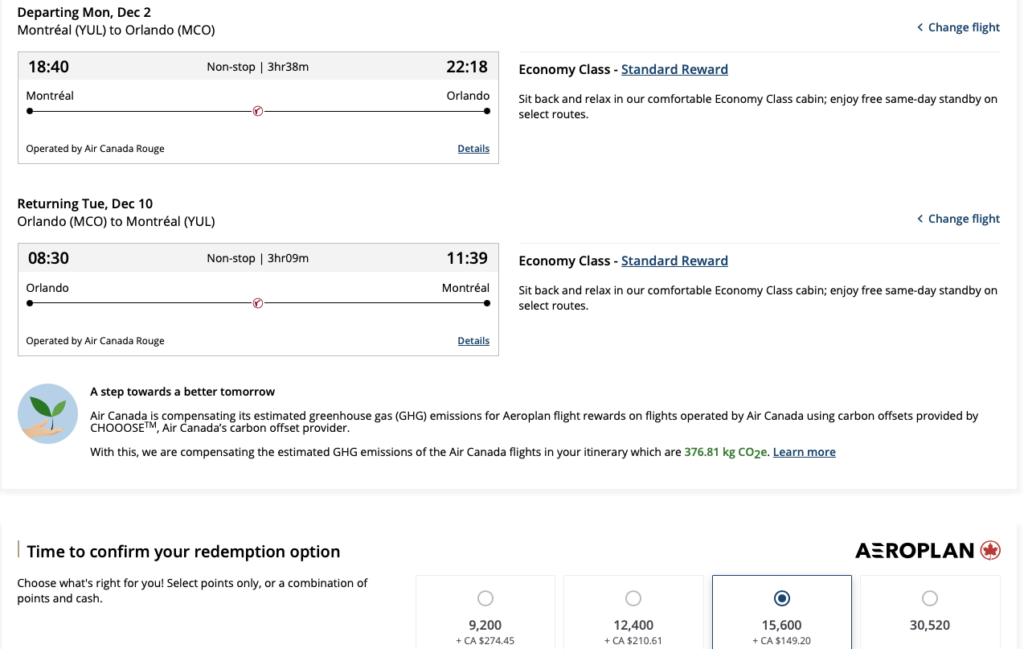Change the departing flight on Dec 2
Image resolution: width=1024 pixels, height=649 pixels.
[x=963, y=28]
